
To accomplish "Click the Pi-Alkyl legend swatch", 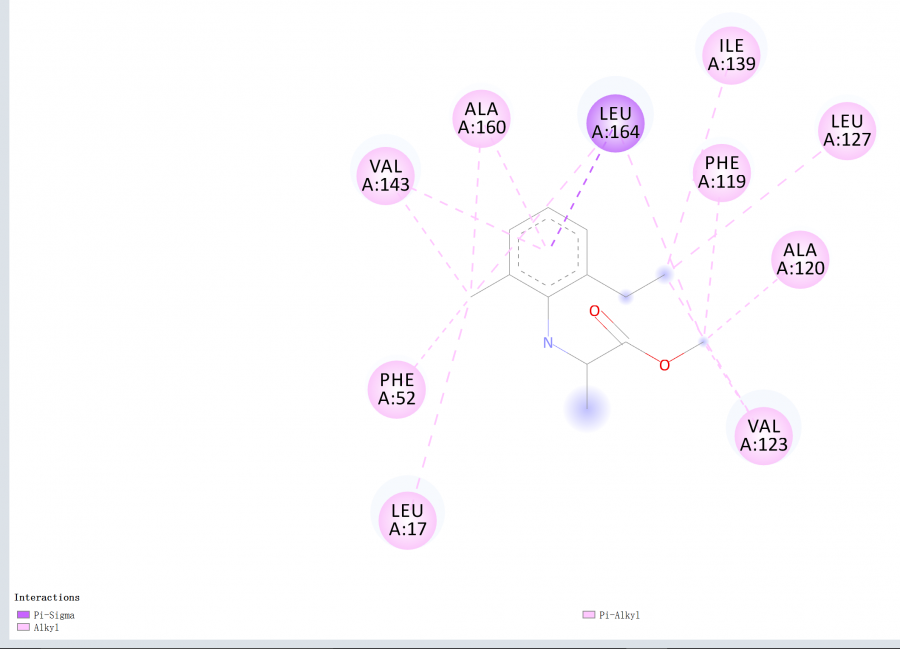I will 589,615.
